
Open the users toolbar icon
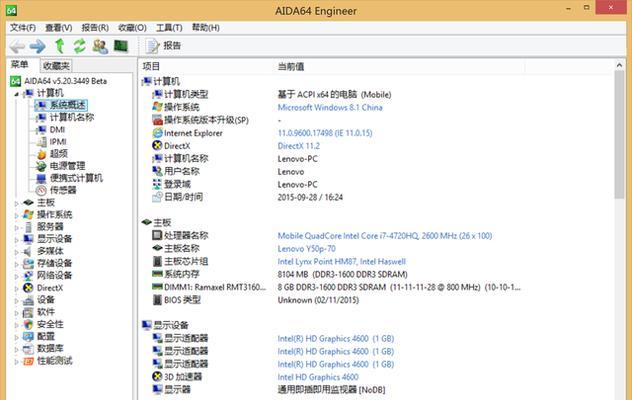(x=100, y=46)
